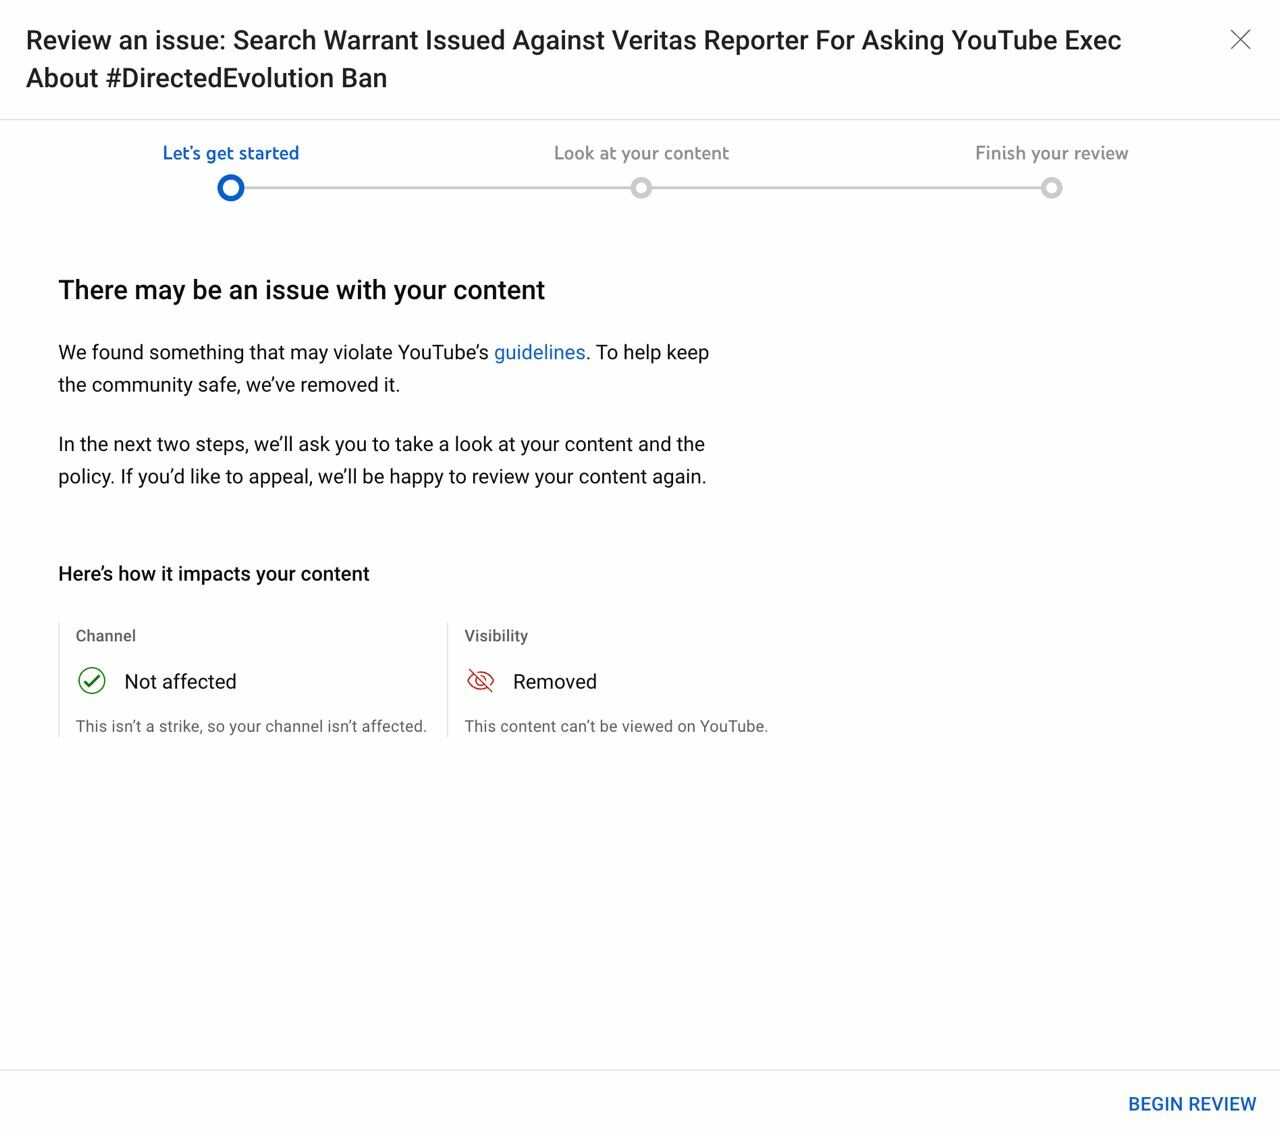Click the dialog title about Search Warrant
This screenshot has height=1137, width=1280.
[573, 59]
